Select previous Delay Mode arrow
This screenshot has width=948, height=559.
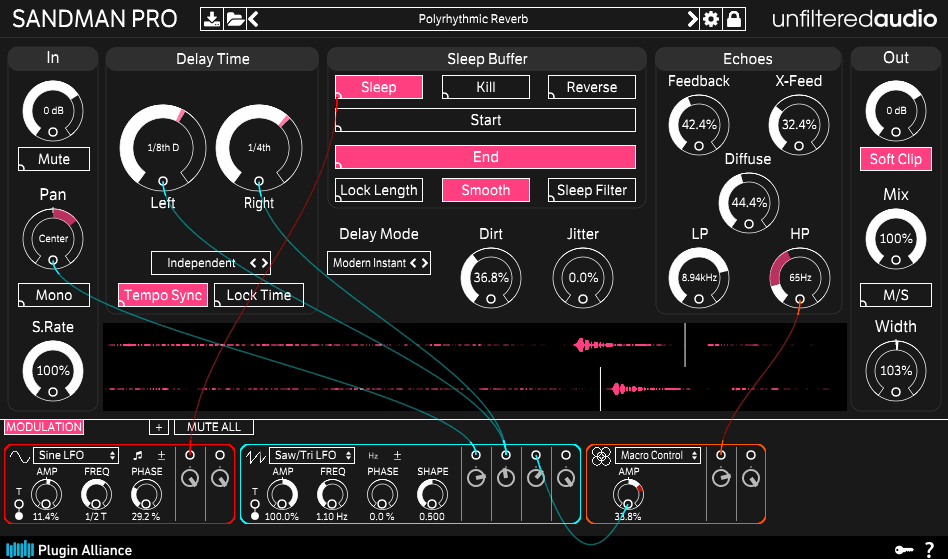[x=413, y=263]
